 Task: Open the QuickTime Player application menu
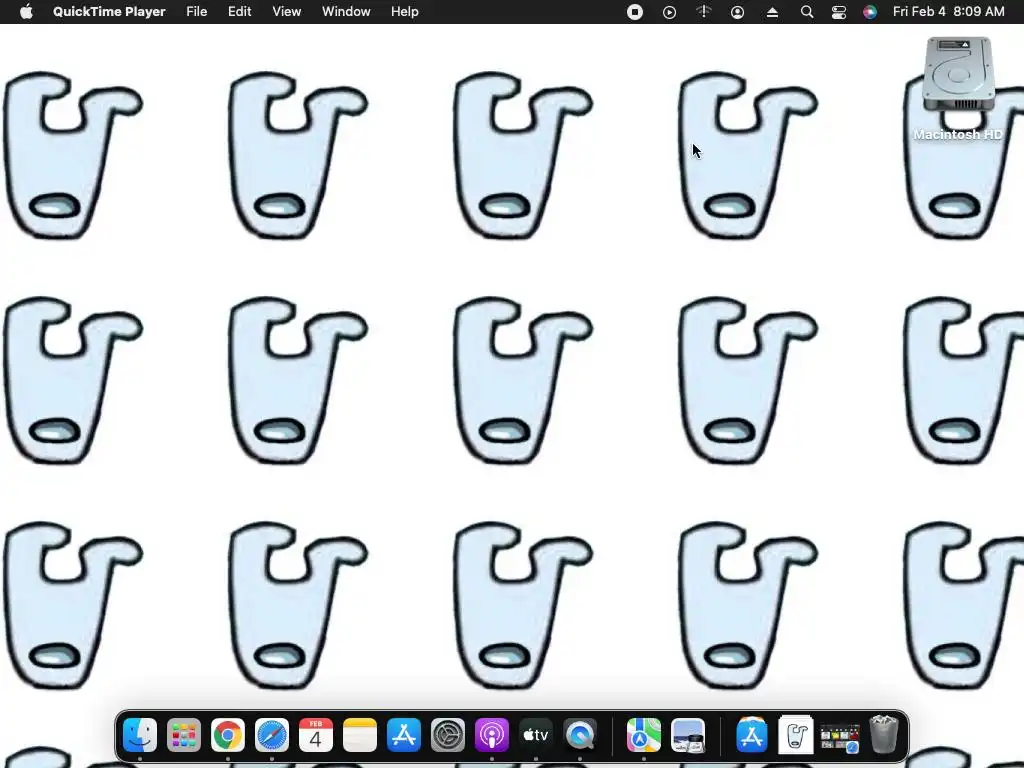109,12
